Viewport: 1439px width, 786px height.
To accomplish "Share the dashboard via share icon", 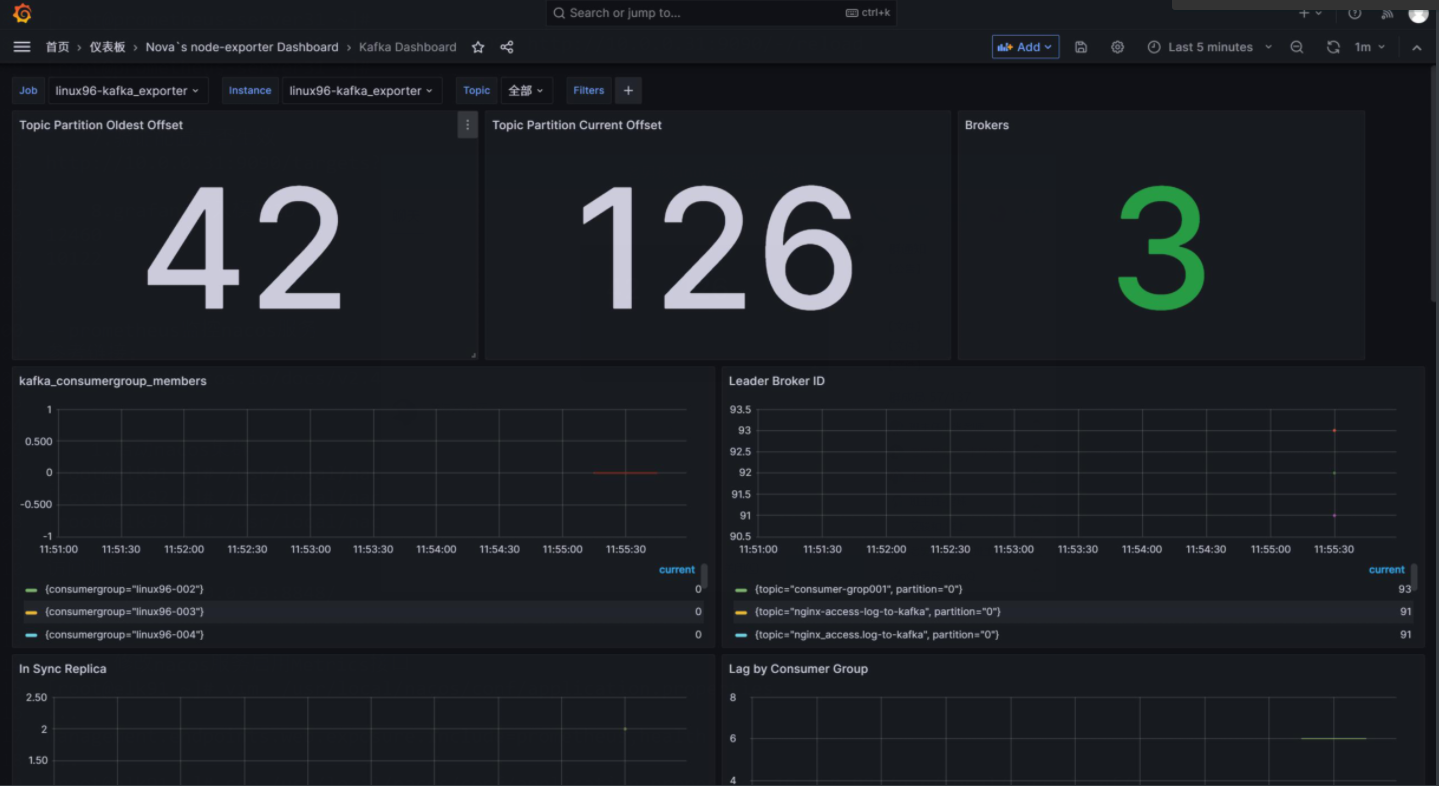I will 507,47.
